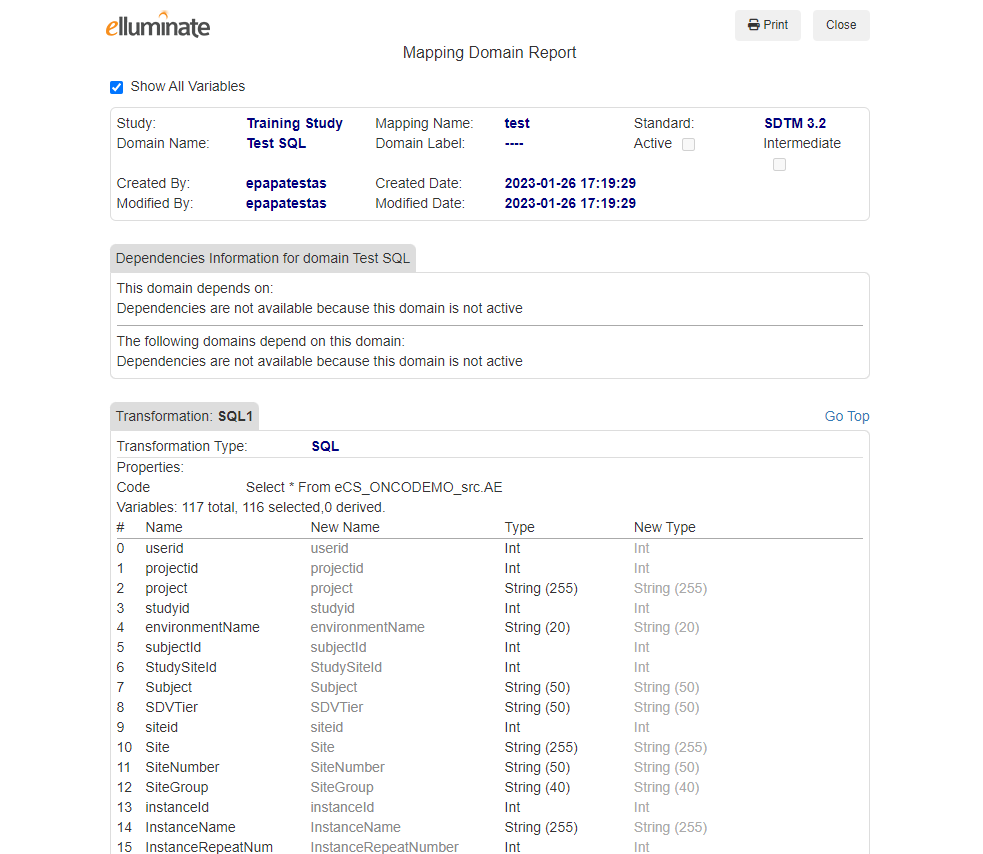
Task: Click the studyid name in row 3
Action: click(x=167, y=608)
